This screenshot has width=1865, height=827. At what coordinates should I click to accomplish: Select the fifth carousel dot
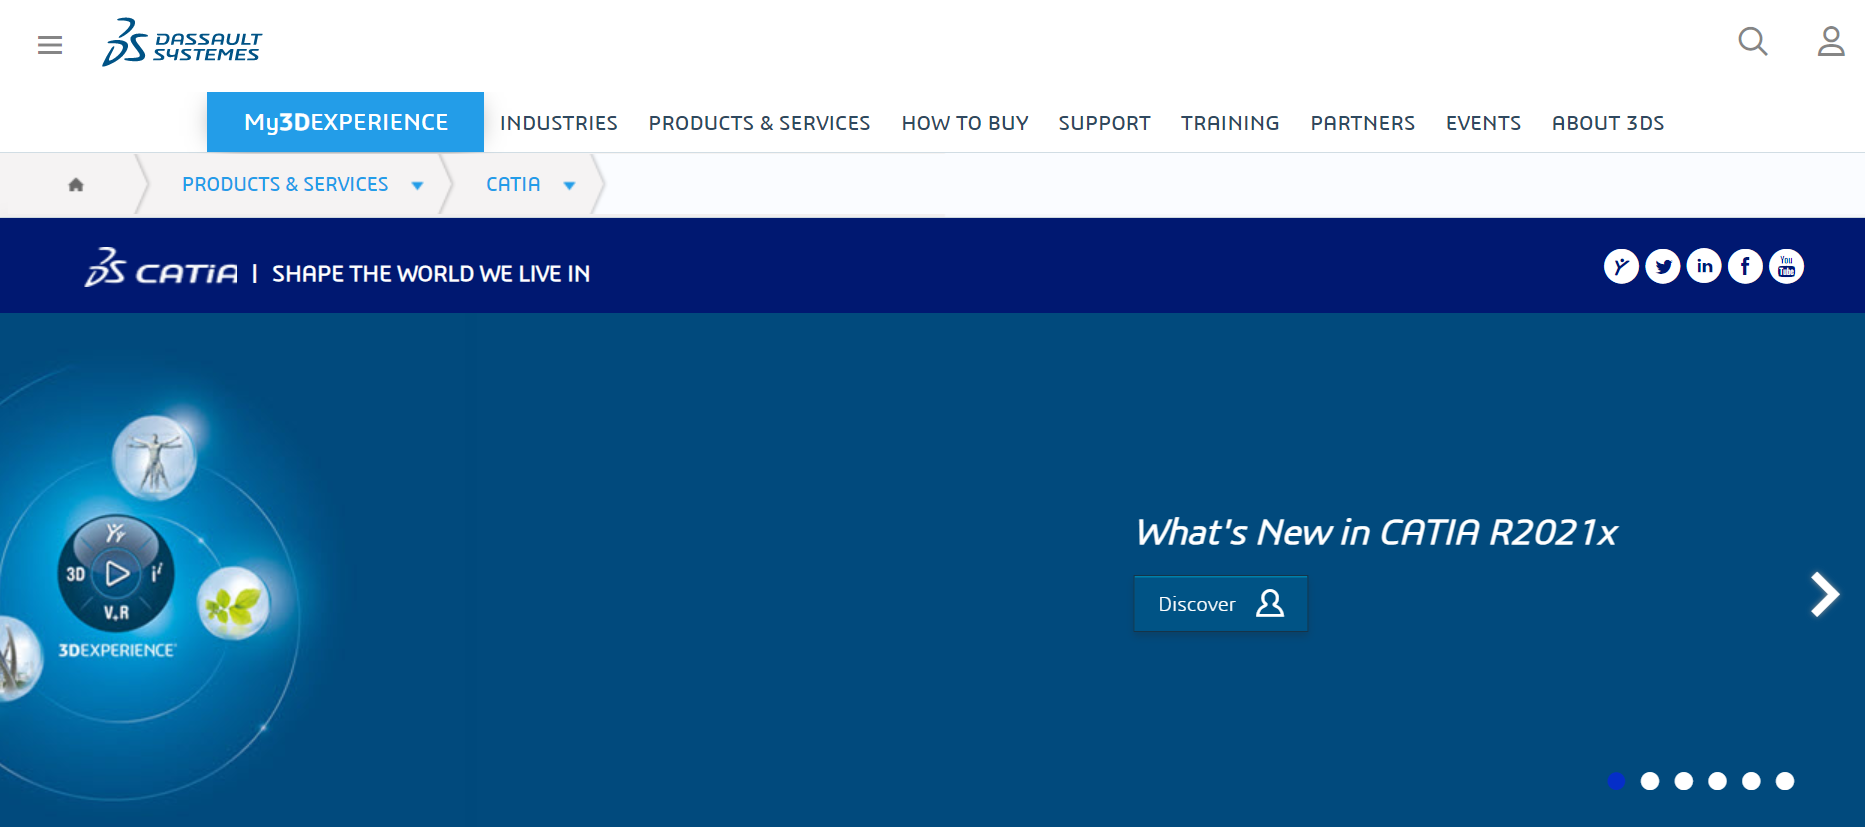(x=1751, y=781)
